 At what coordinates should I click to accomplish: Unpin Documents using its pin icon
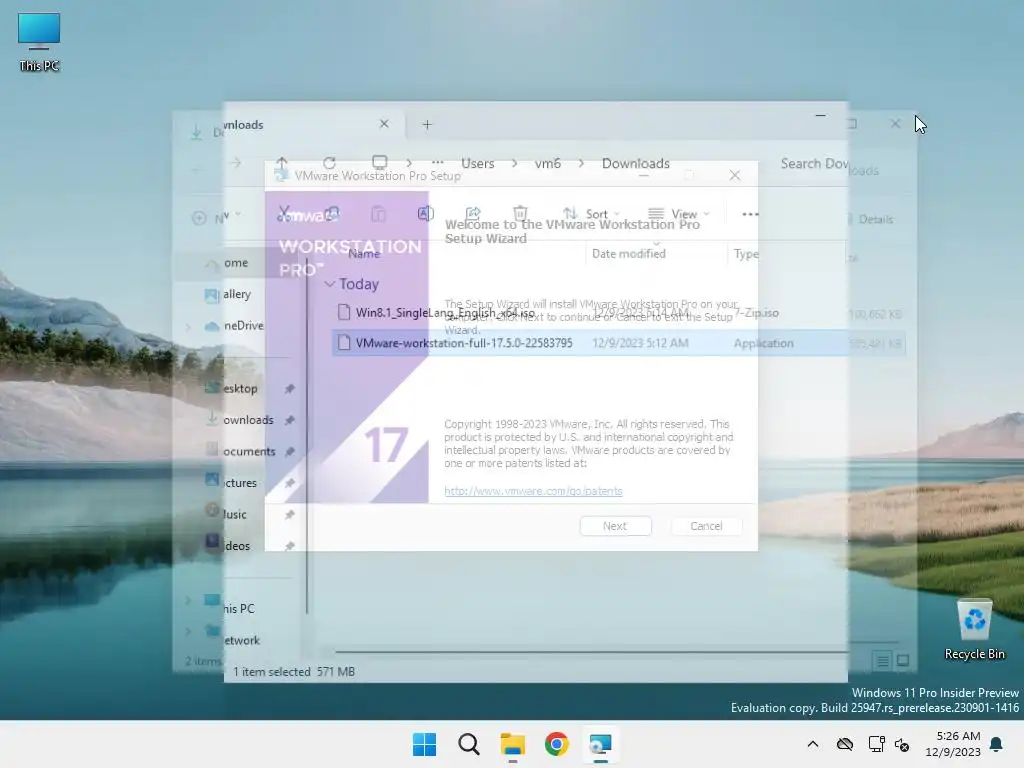coord(289,451)
